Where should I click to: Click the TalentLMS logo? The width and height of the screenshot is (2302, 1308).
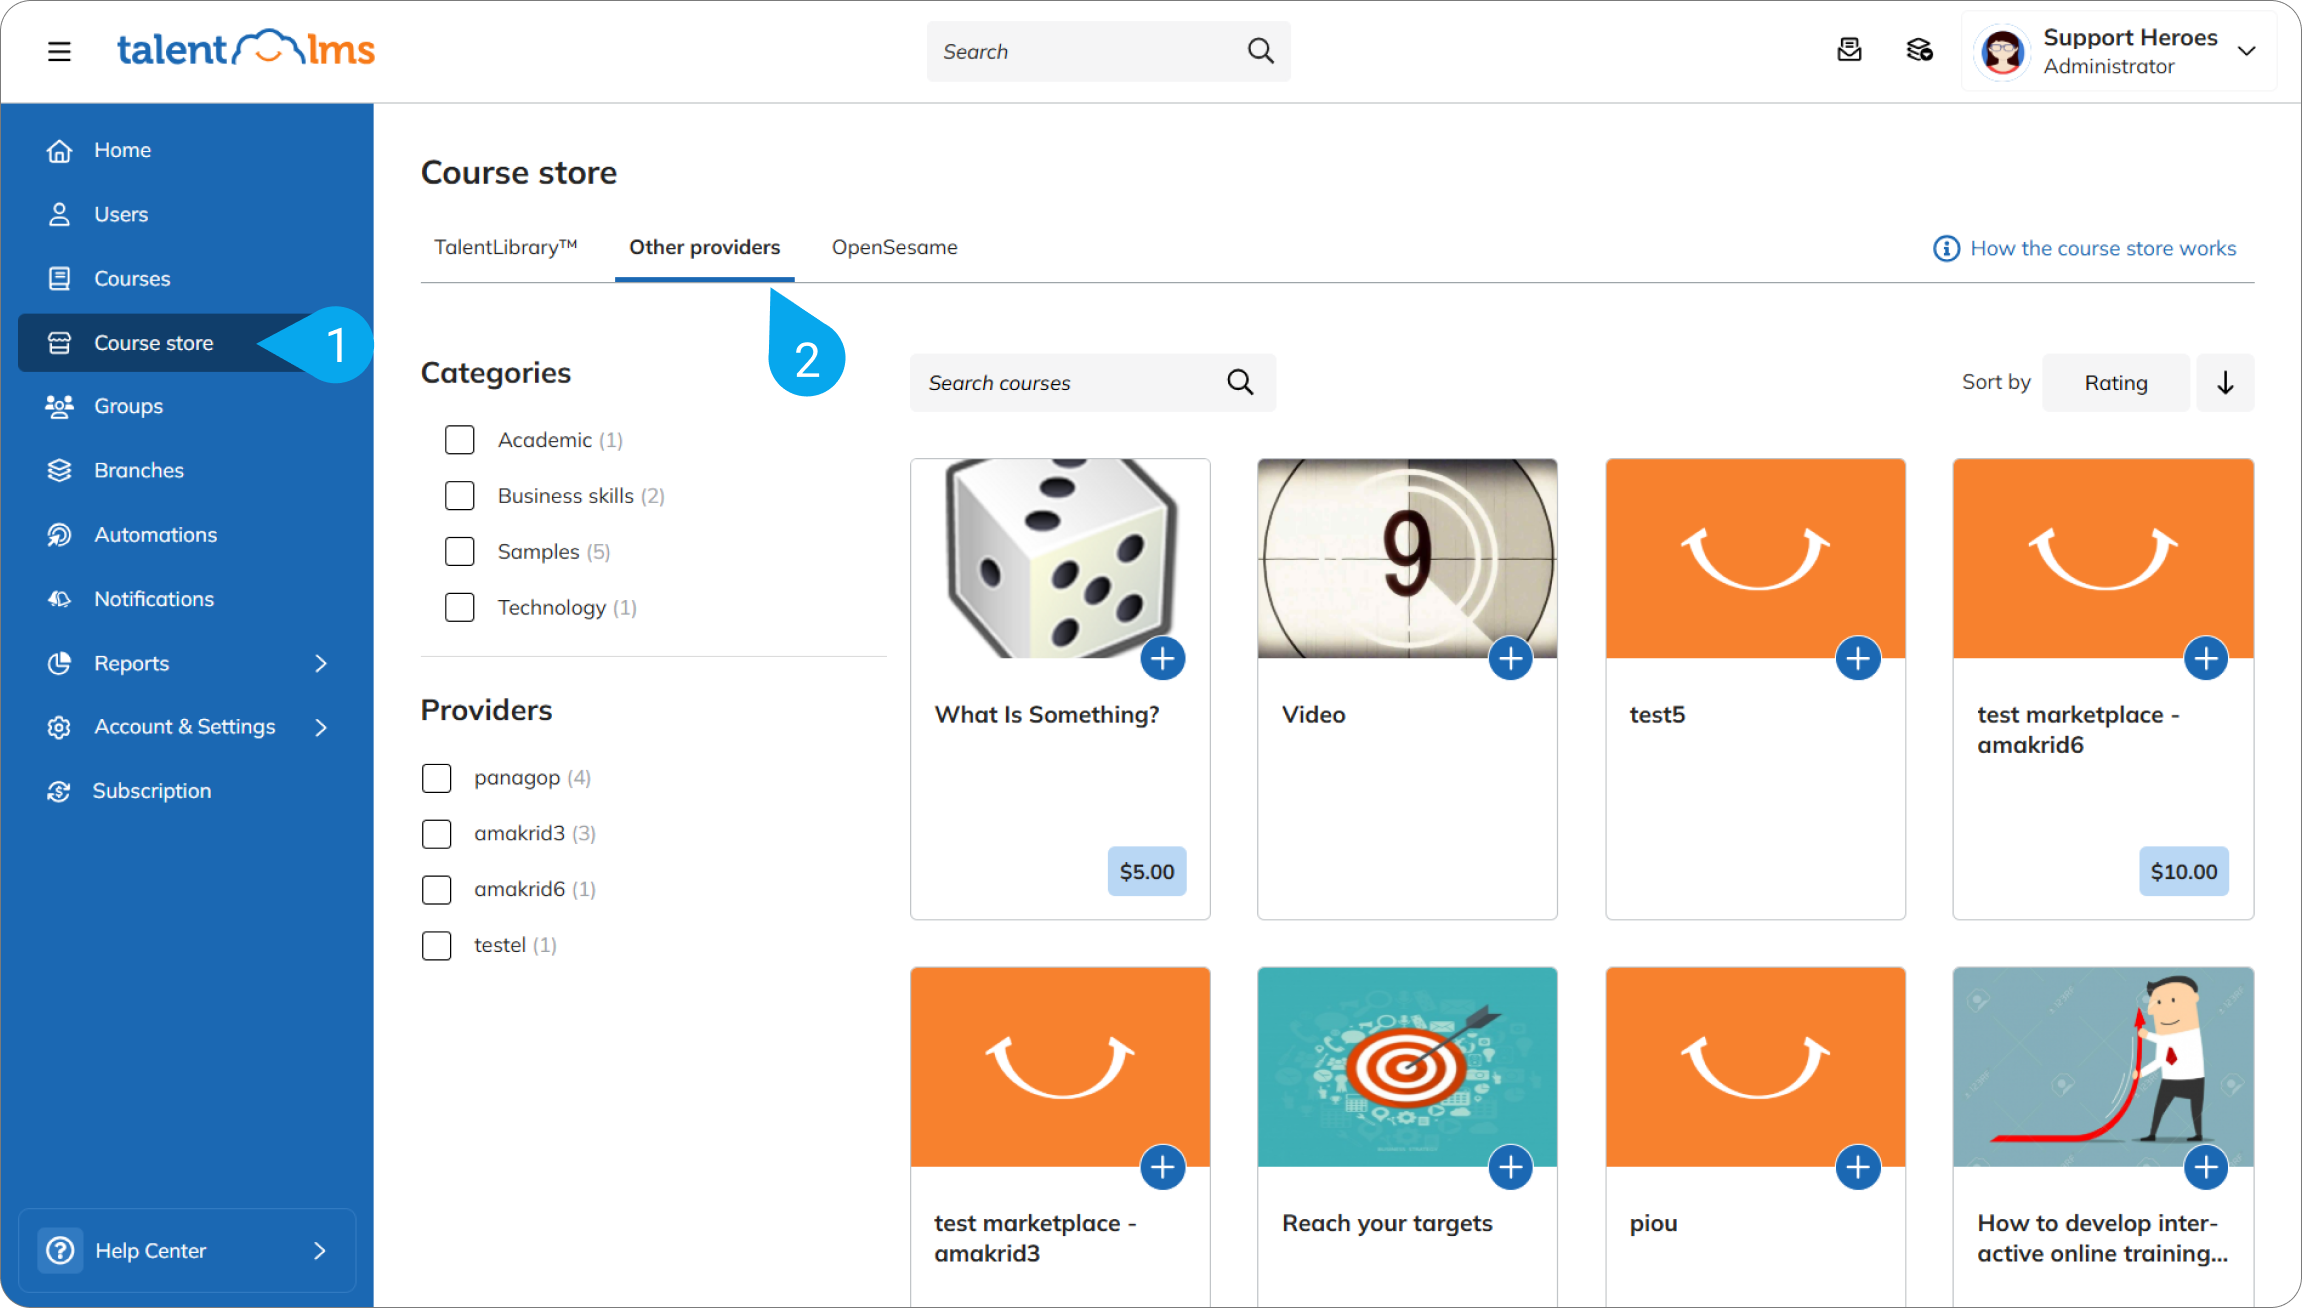(246, 49)
